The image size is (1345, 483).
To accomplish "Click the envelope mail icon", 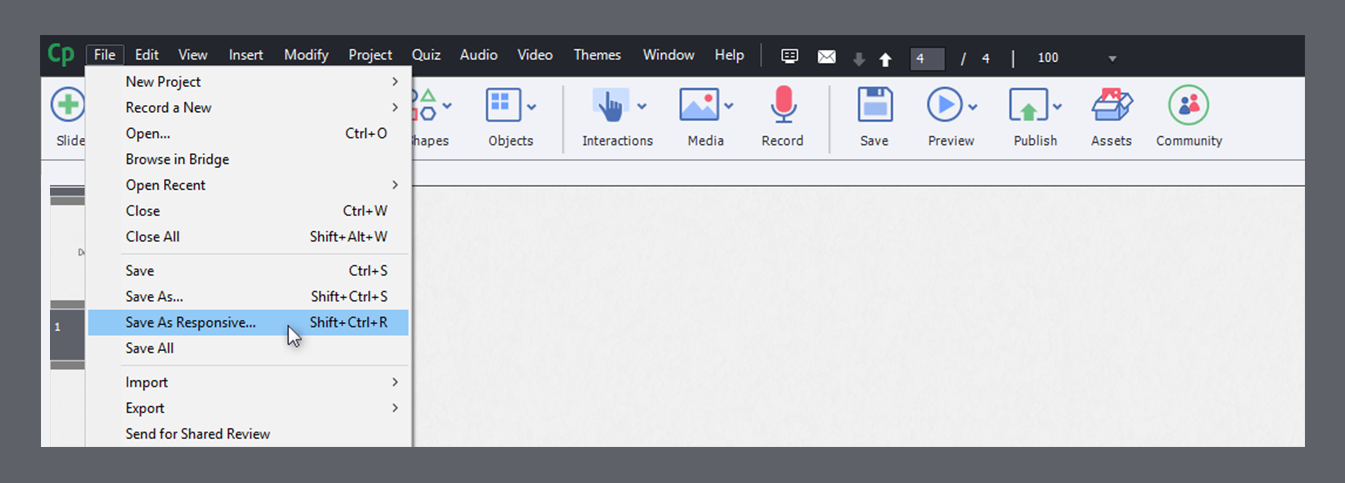I will [x=826, y=57].
